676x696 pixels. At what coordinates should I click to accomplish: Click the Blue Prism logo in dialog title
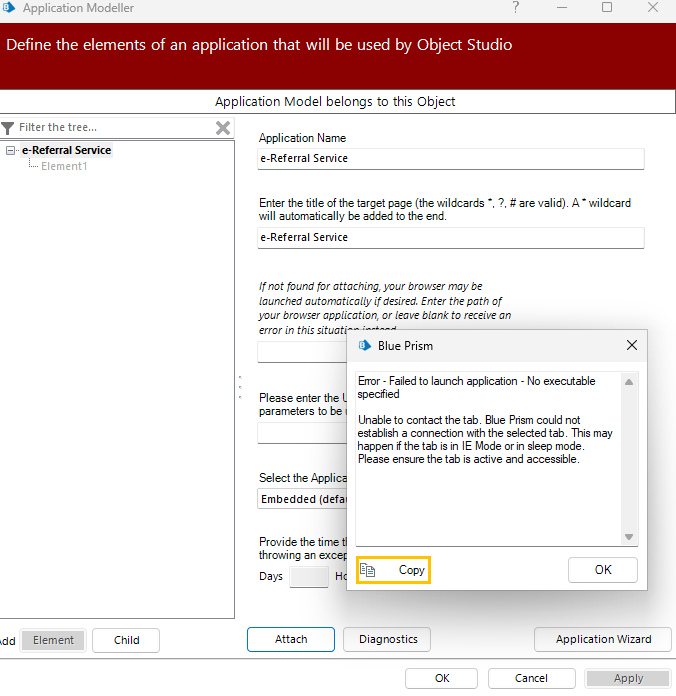tap(364, 345)
